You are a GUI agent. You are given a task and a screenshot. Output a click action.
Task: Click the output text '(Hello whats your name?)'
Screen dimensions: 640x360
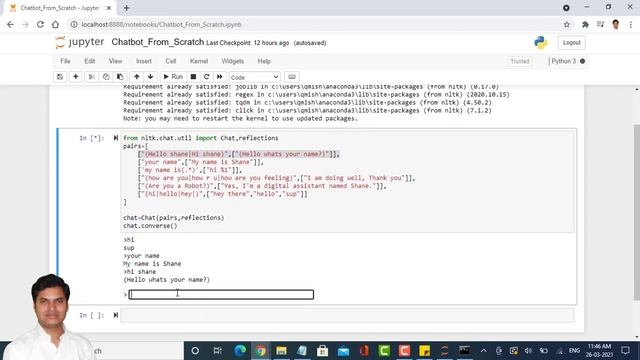point(167,280)
